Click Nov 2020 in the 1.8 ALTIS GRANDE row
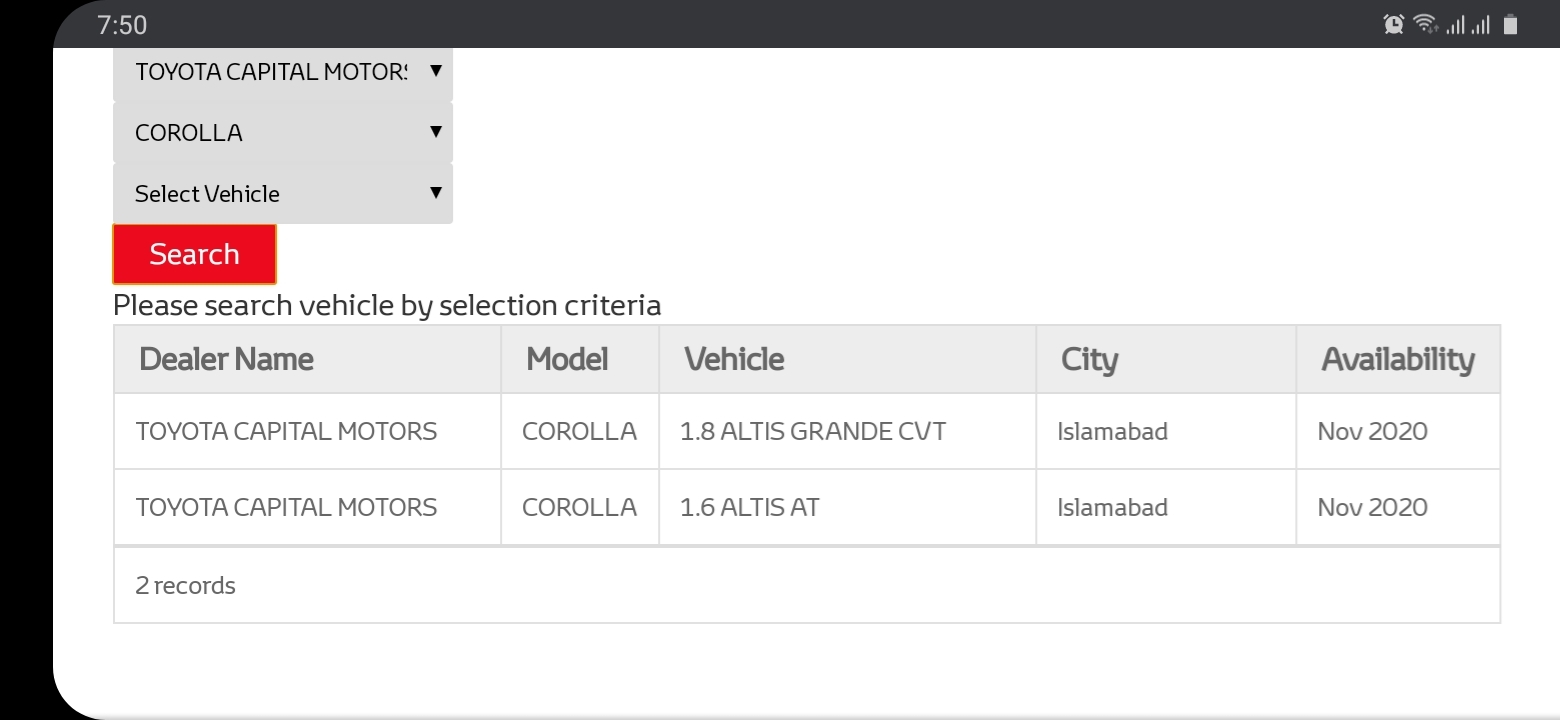The width and height of the screenshot is (1560, 720). point(1372,431)
